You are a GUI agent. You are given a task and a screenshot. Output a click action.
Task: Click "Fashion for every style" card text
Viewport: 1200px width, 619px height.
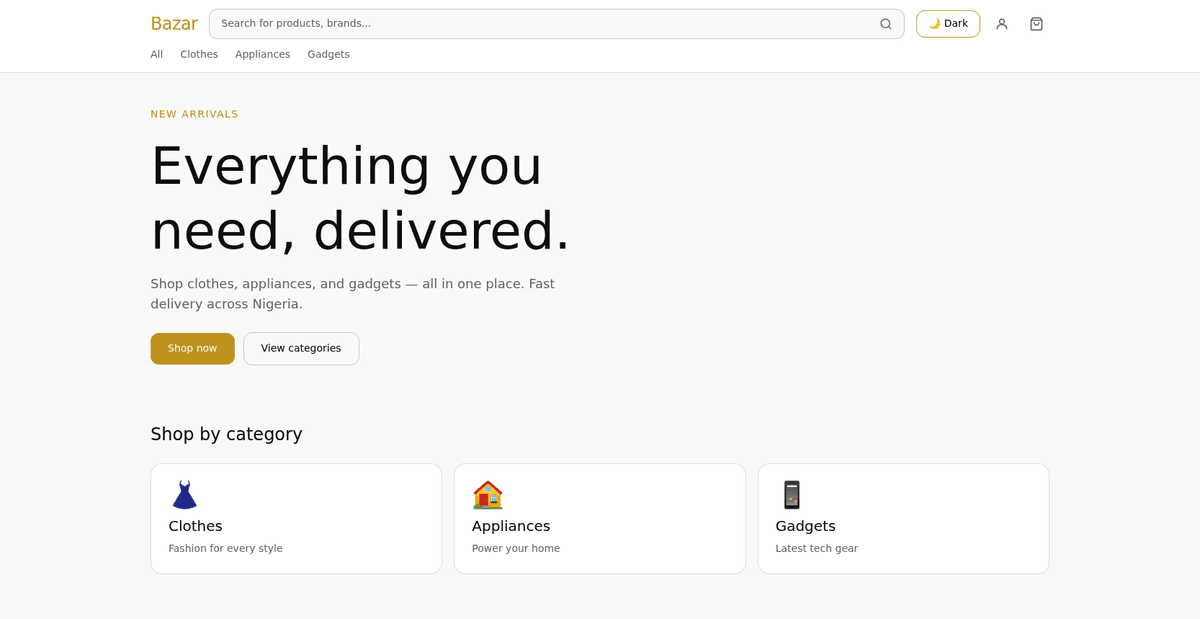click(x=226, y=548)
